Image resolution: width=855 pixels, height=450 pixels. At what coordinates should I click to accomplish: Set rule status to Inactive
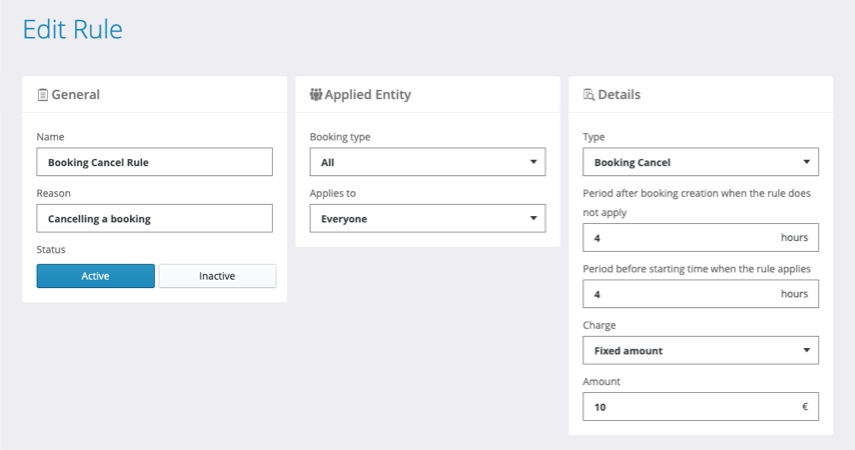(x=217, y=276)
